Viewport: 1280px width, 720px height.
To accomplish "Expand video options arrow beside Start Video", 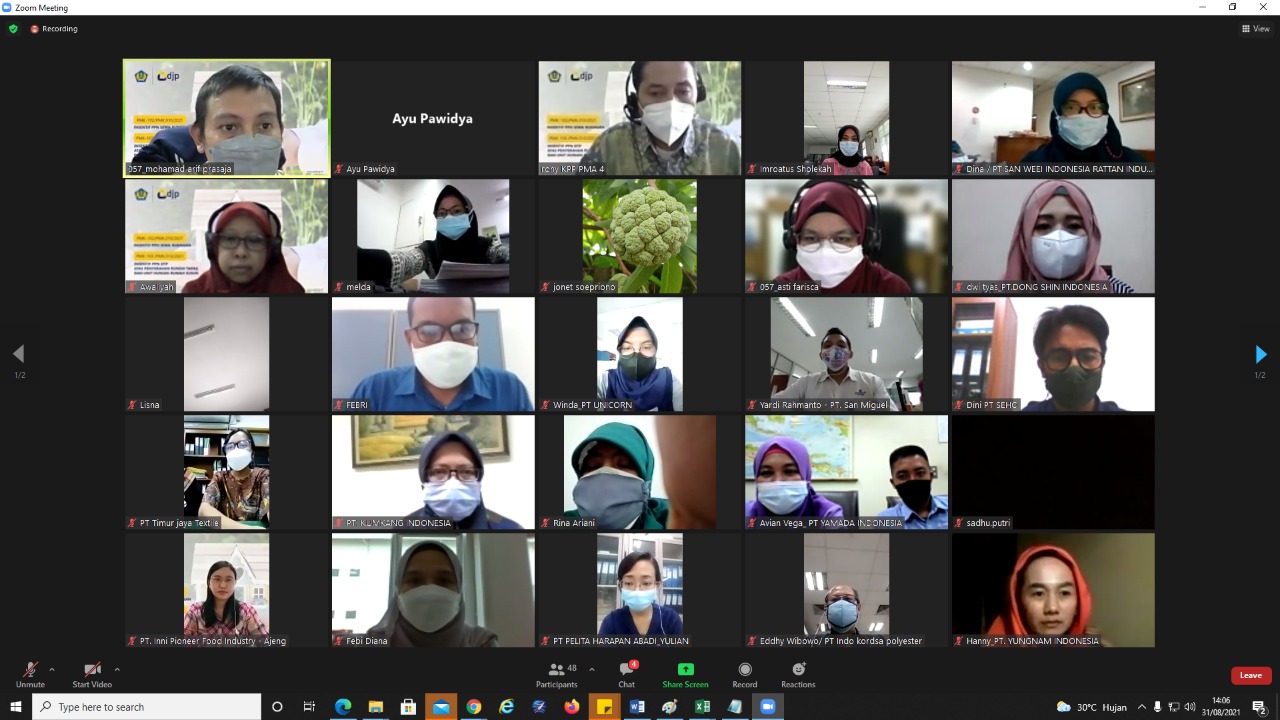I will click(x=117, y=670).
